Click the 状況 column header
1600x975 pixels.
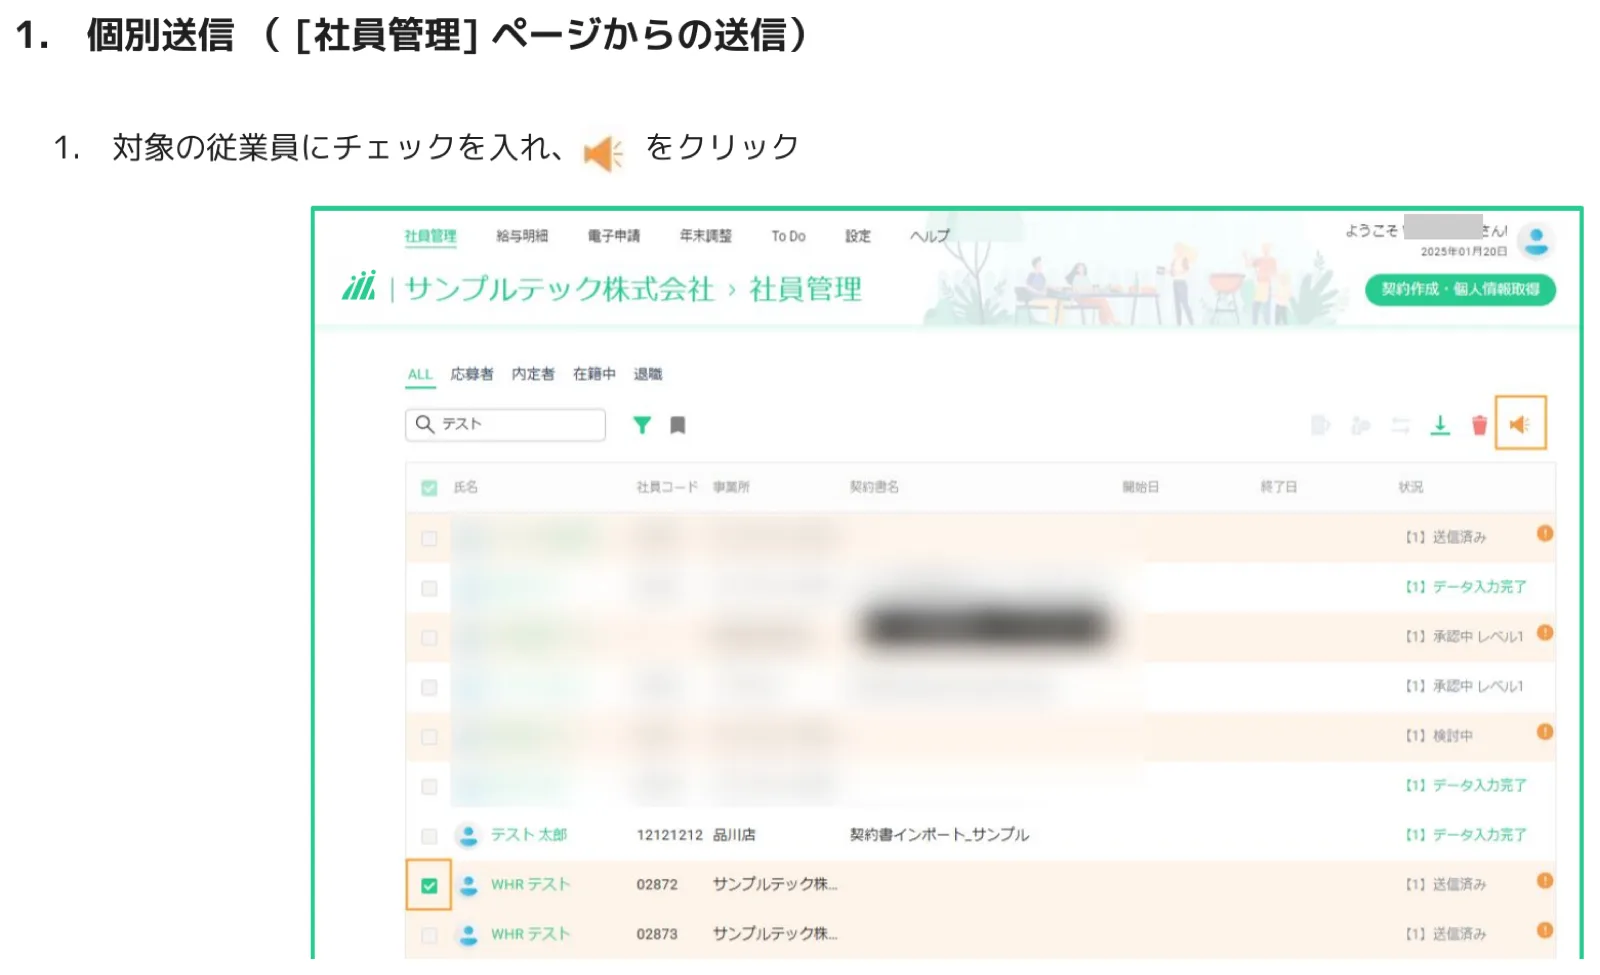coord(1411,487)
